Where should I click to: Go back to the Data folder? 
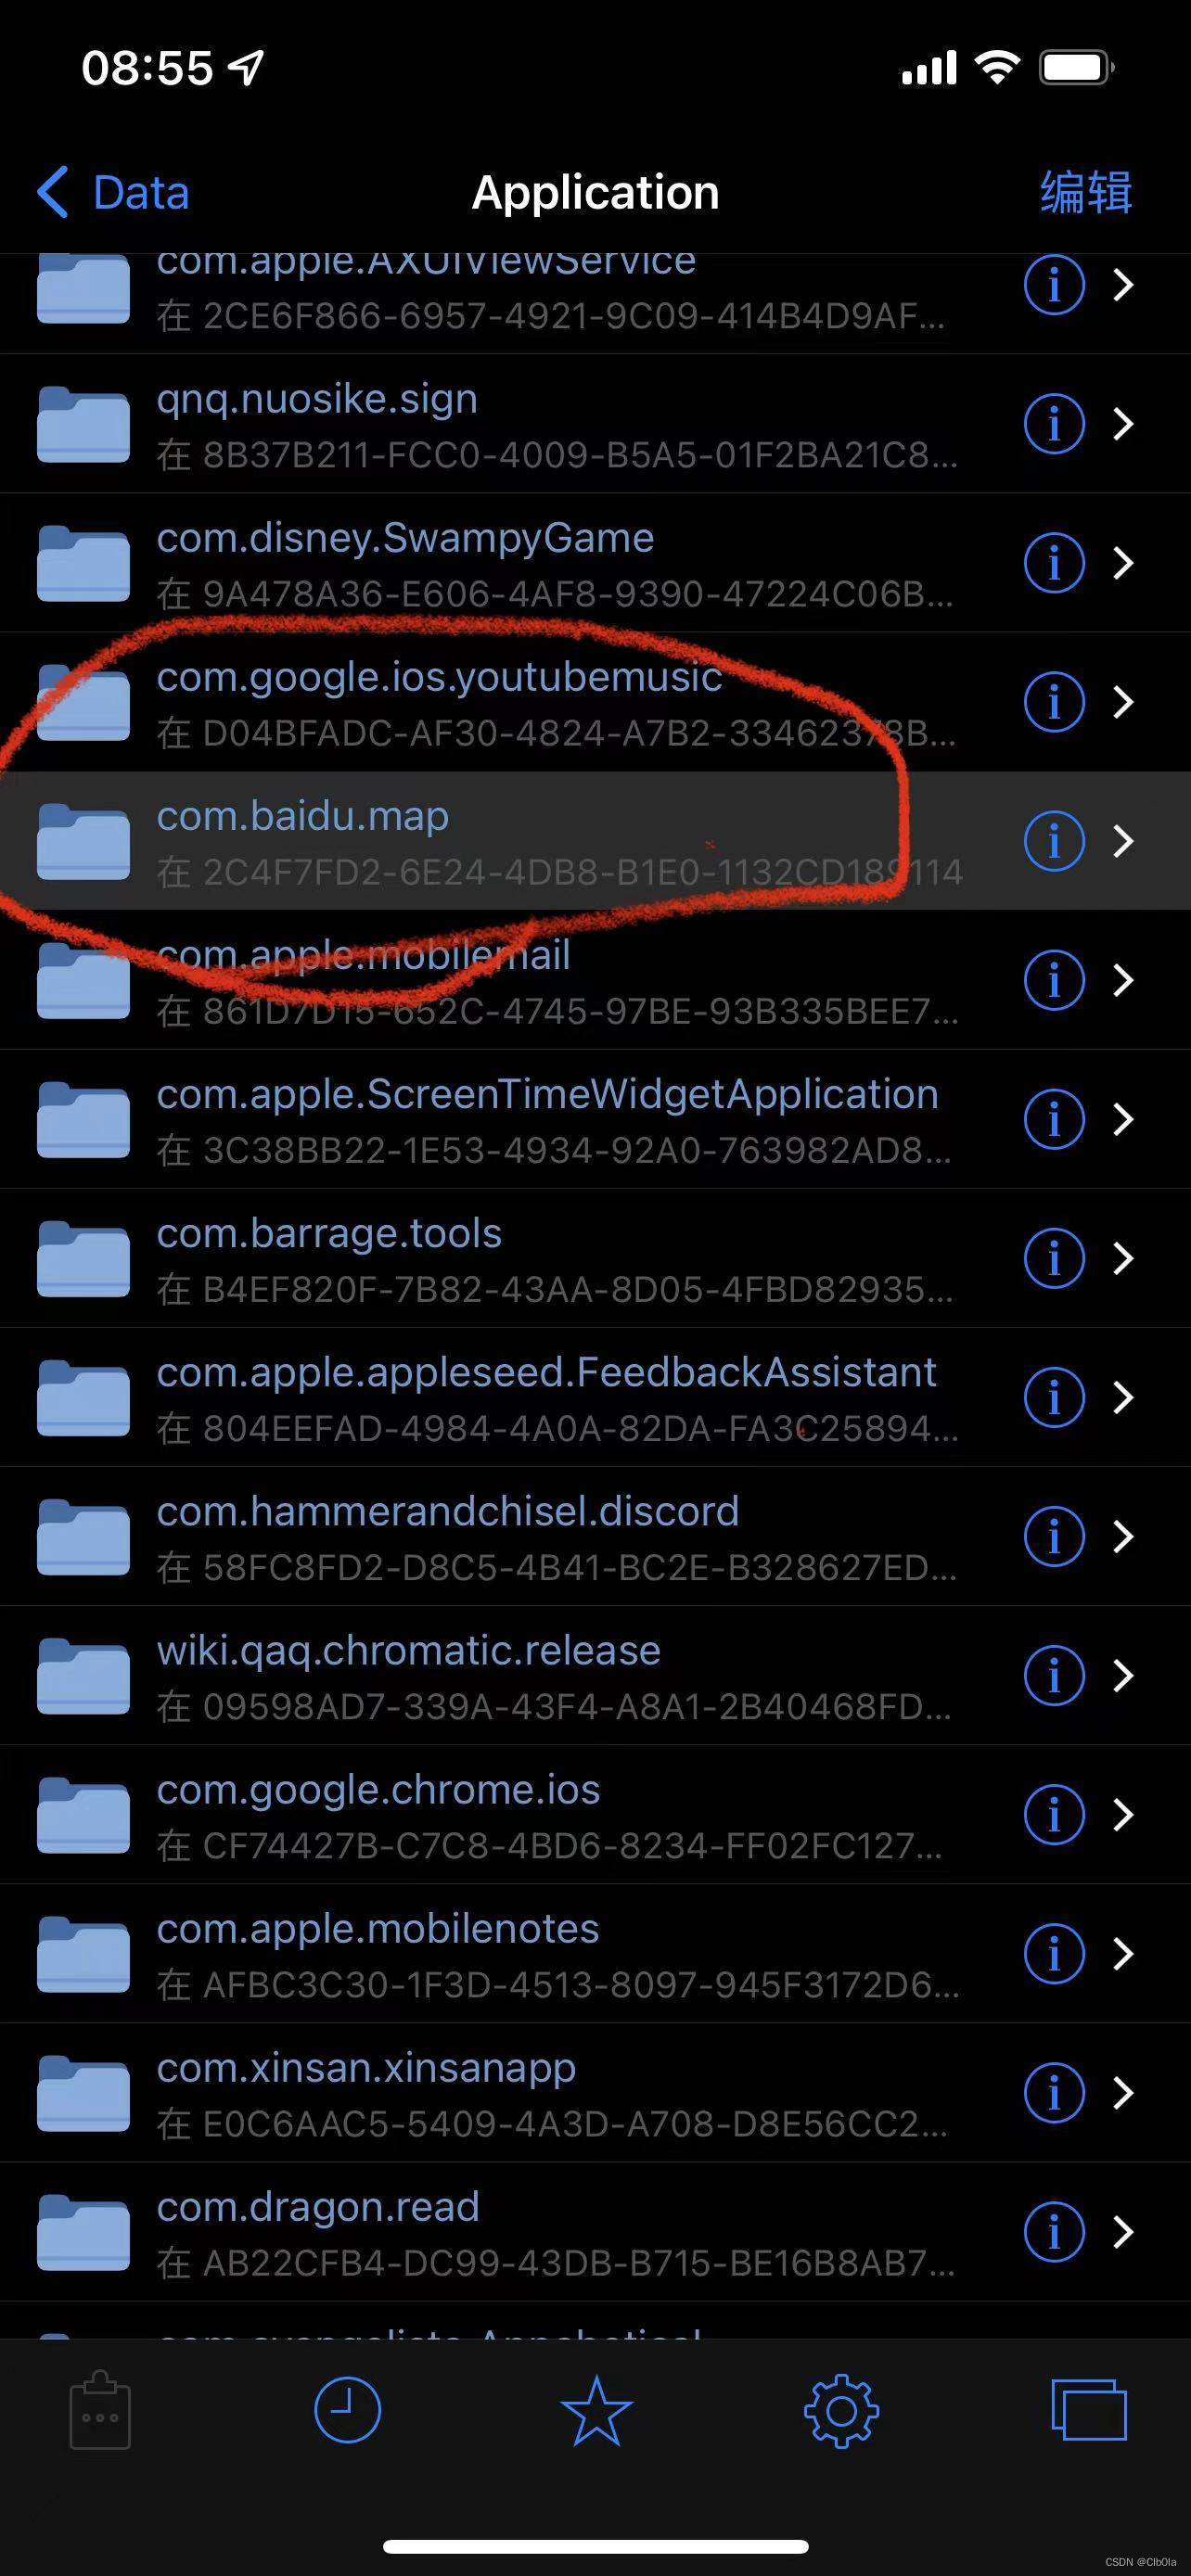pyautogui.click(x=112, y=192)
